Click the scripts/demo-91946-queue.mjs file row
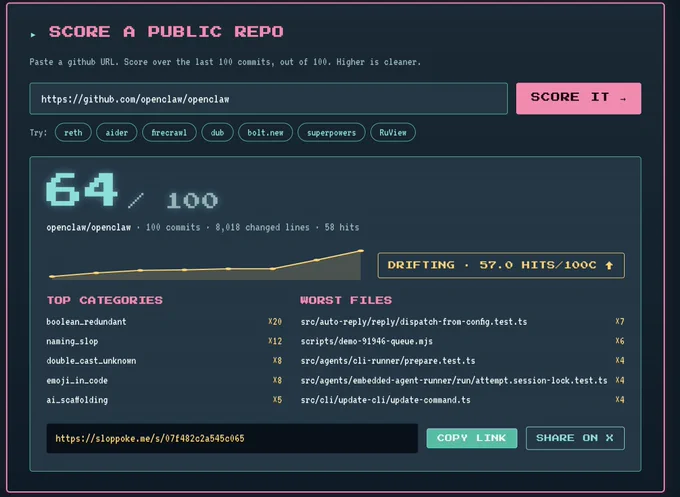Image resolution: width=680 pixels, height=497 pixels. click(462, 341)
